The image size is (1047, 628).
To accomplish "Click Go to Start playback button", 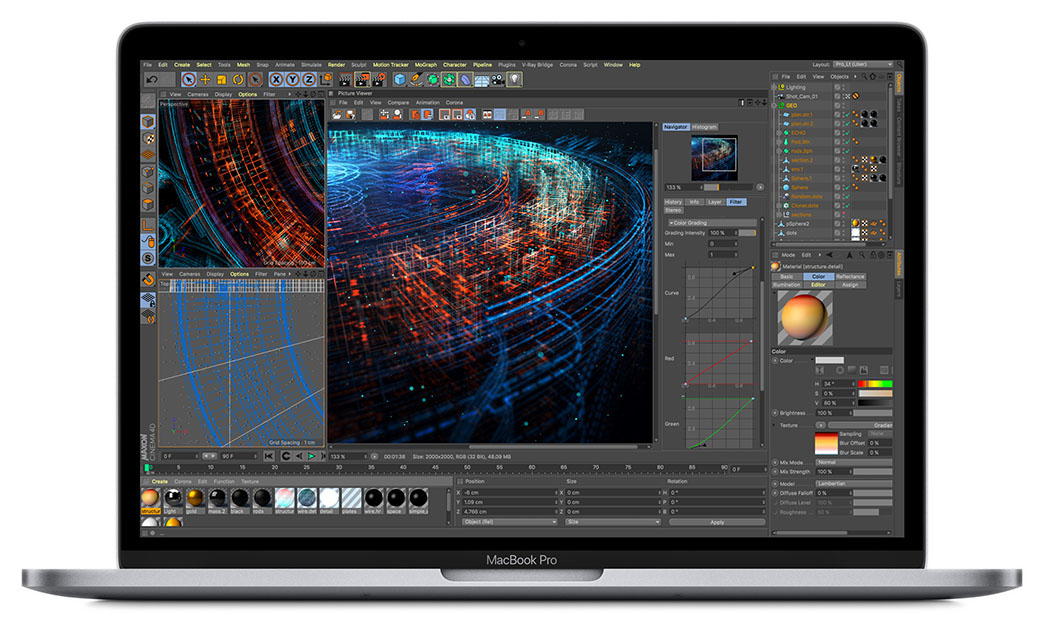I will click(x=268, y=456).
